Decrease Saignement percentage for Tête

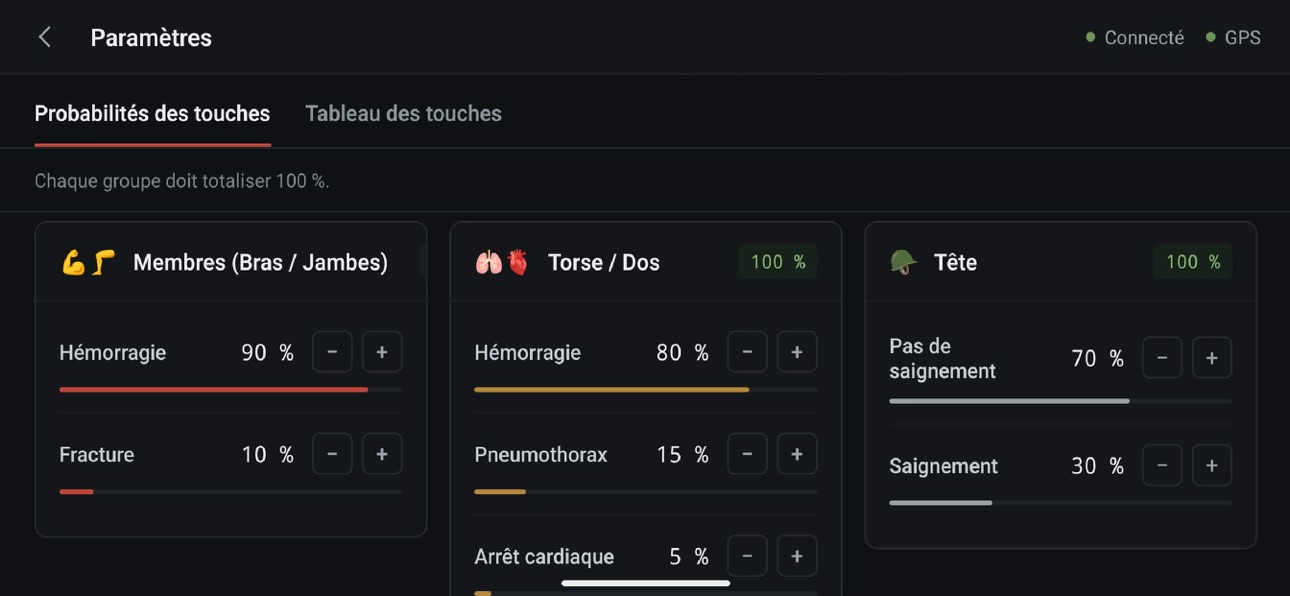(1162, 466)
